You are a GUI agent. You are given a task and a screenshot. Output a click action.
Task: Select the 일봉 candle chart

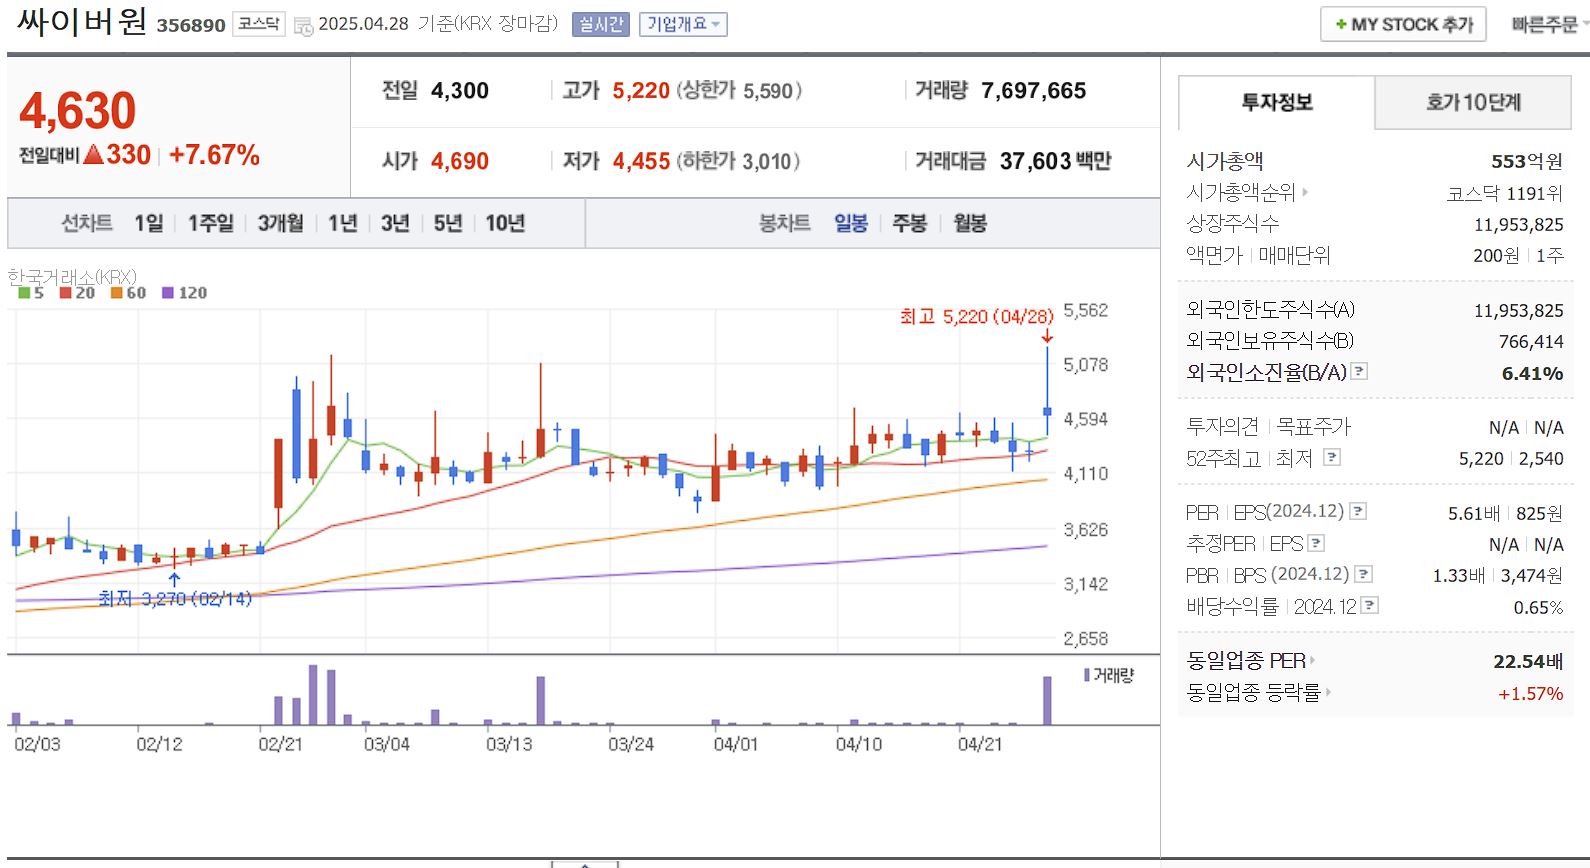click(851, 223)
